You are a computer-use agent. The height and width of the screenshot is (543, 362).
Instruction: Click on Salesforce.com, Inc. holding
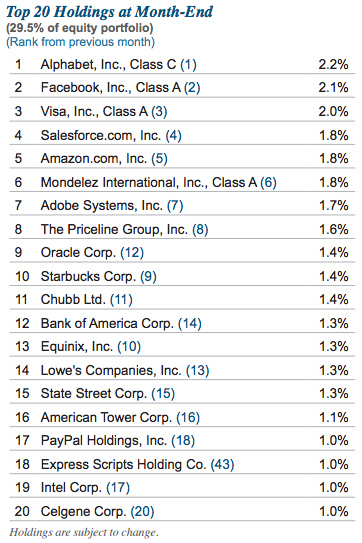[x=101, y=135]
